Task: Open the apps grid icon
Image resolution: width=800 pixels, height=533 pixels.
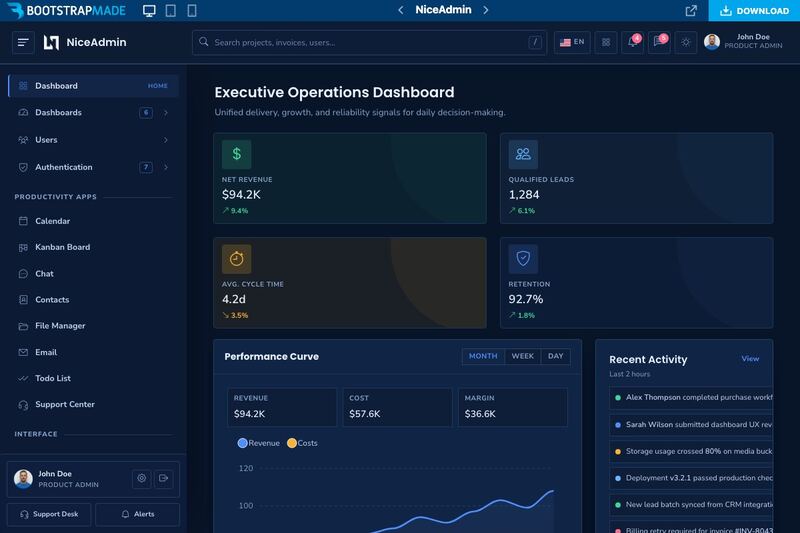Action: pyautogui.click(x=606, y=42)
